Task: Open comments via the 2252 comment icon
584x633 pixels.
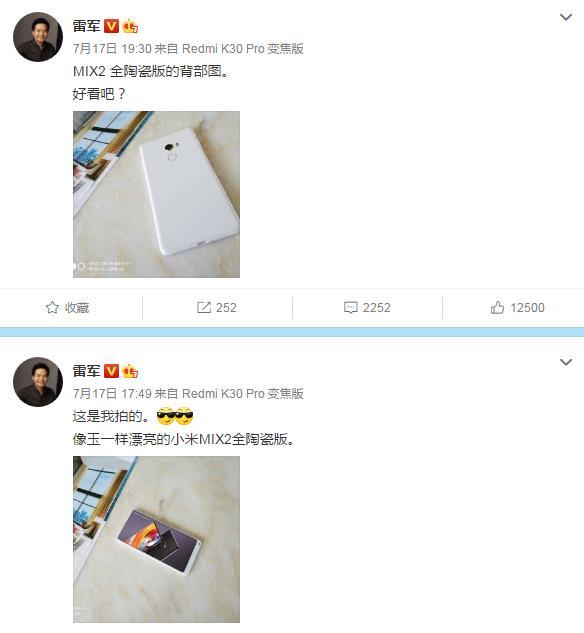Action: click(350, 308)
